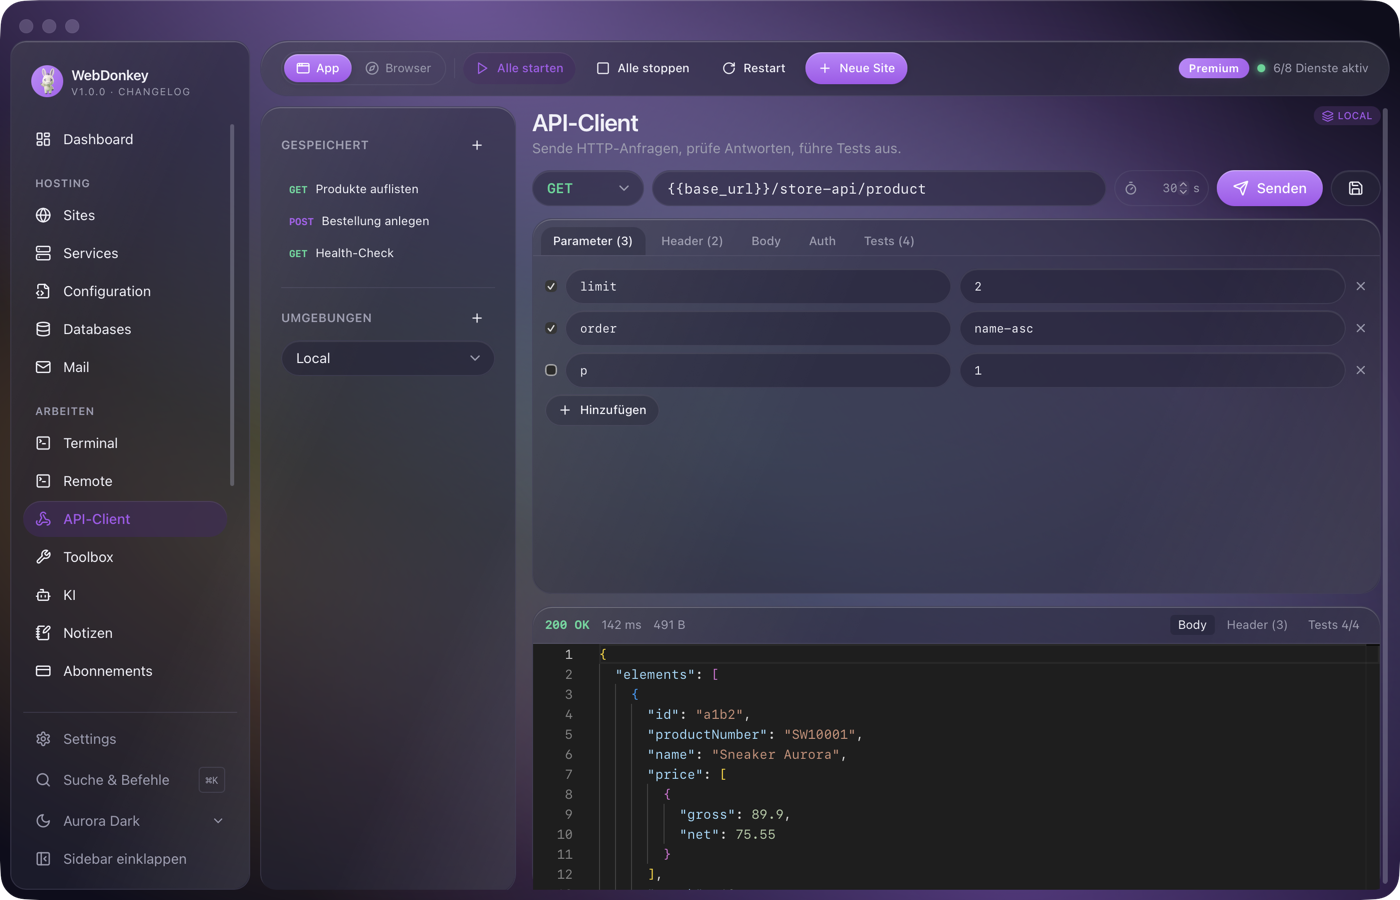Show response Header (3) tab
The height and width of the screenshot is (900, 1400).
coord(1257,625)
